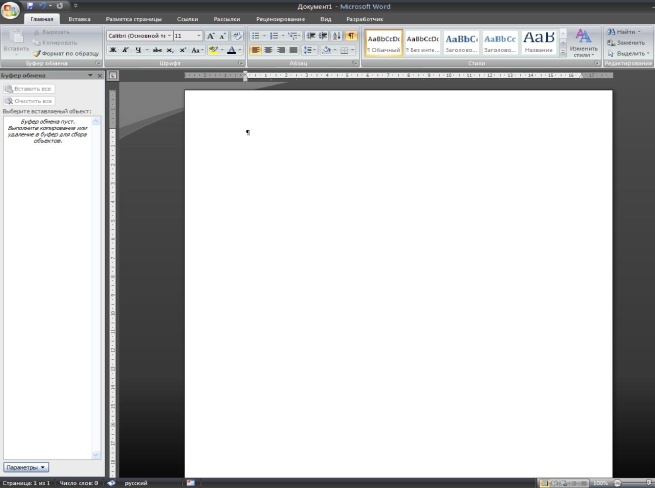The height and width of the screenshot is (488, 655).
Task: Click the Найти button
Action: point(626,31)
